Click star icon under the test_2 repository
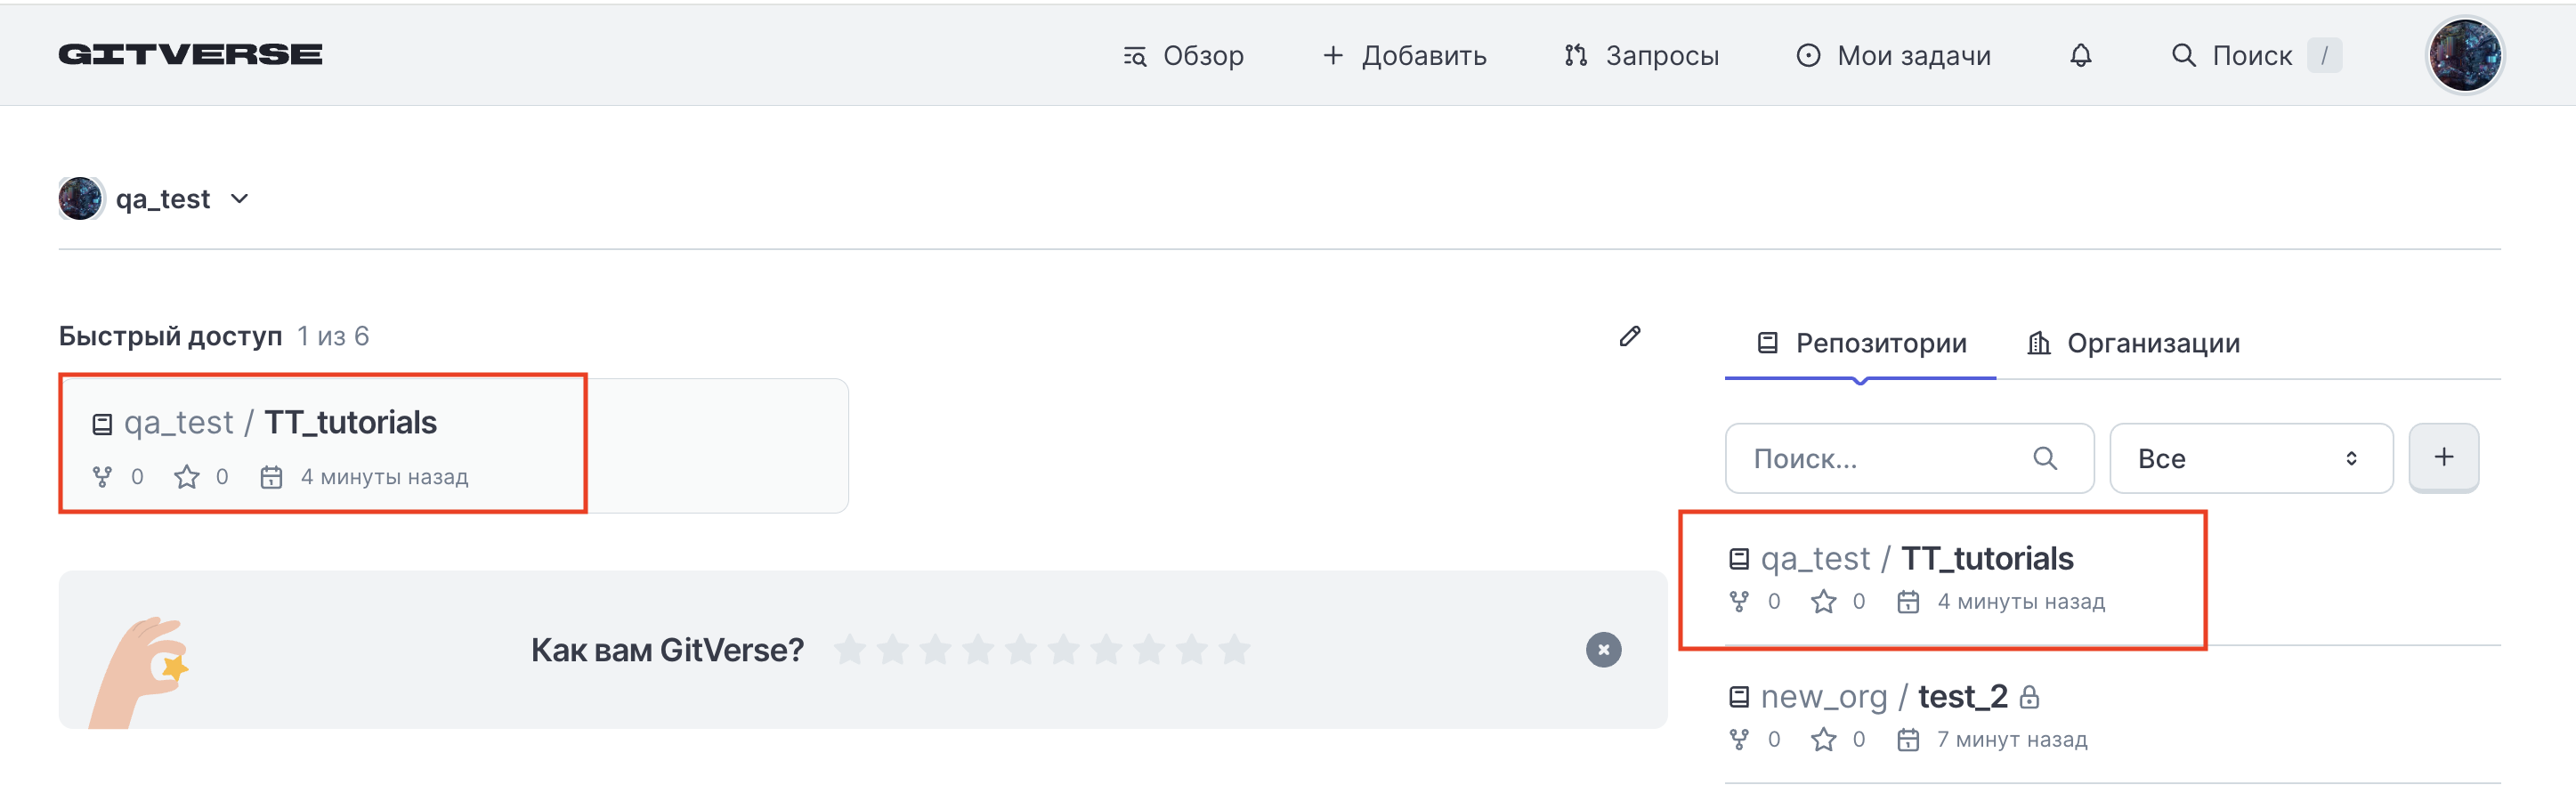Image resolution: width=2576 pixels, height=785 pixels. coord(1823,739)
